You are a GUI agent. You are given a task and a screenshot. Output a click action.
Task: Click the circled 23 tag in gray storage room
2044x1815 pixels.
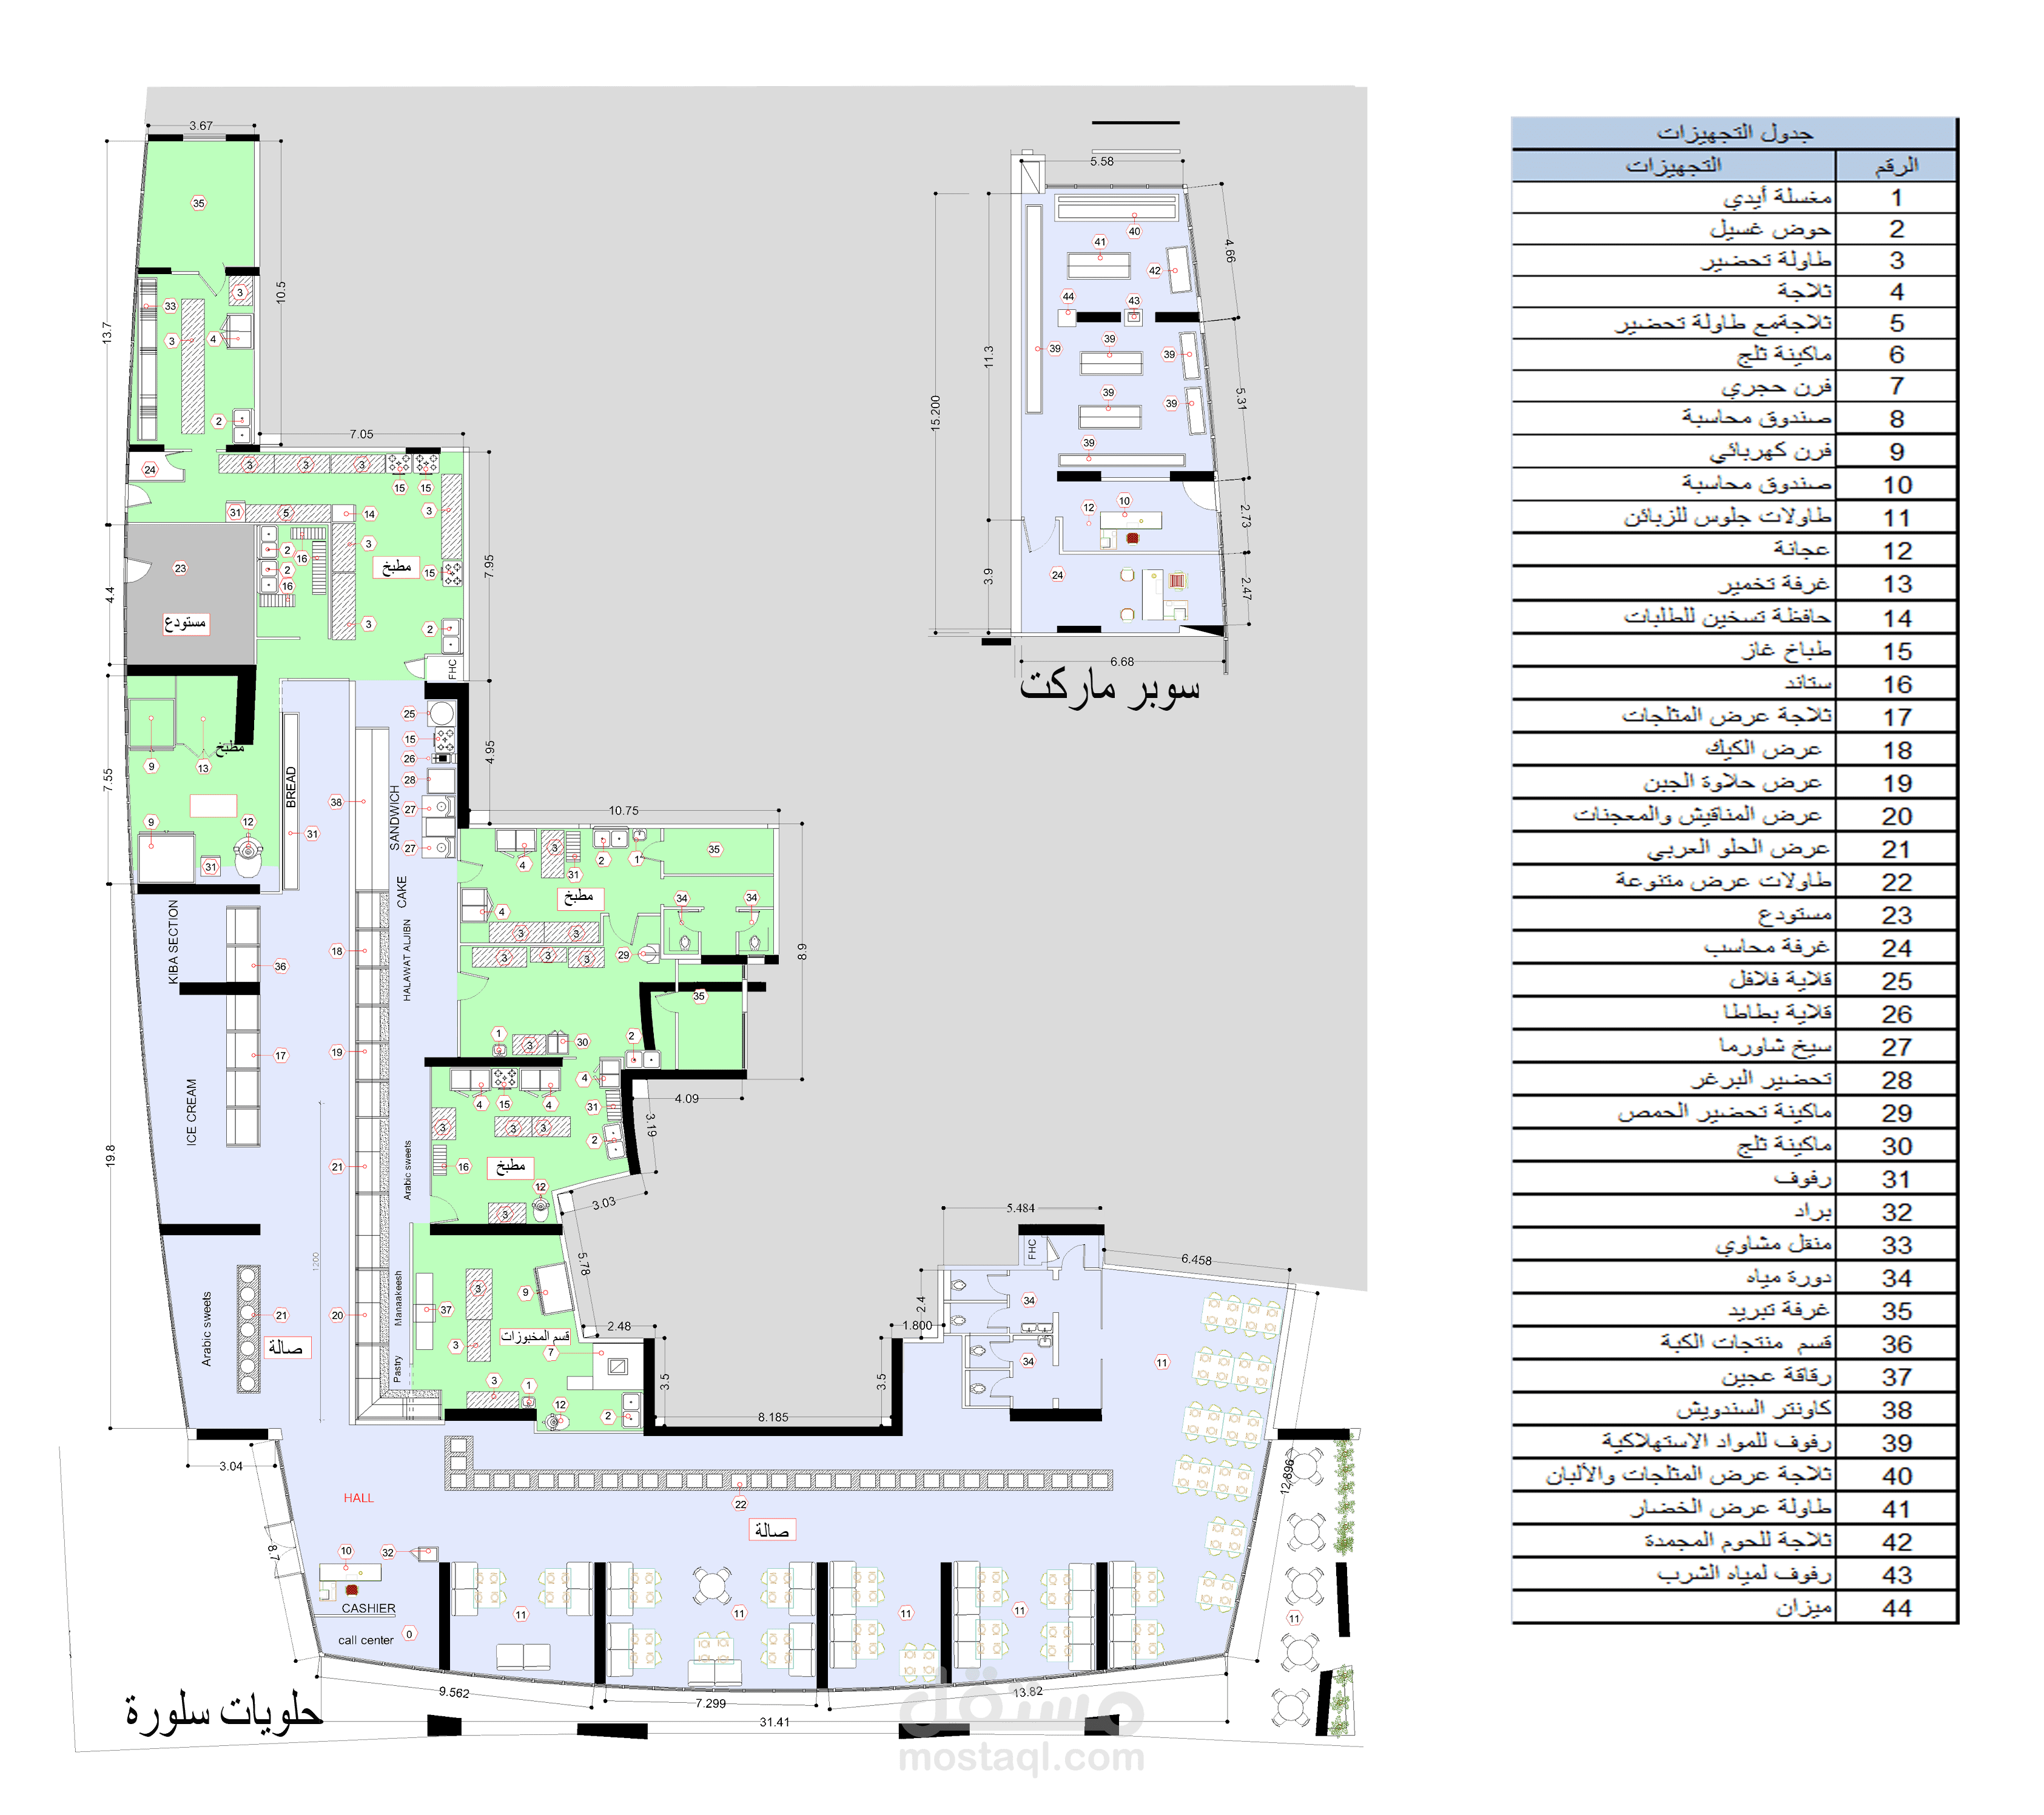click(x=180, y=568)
